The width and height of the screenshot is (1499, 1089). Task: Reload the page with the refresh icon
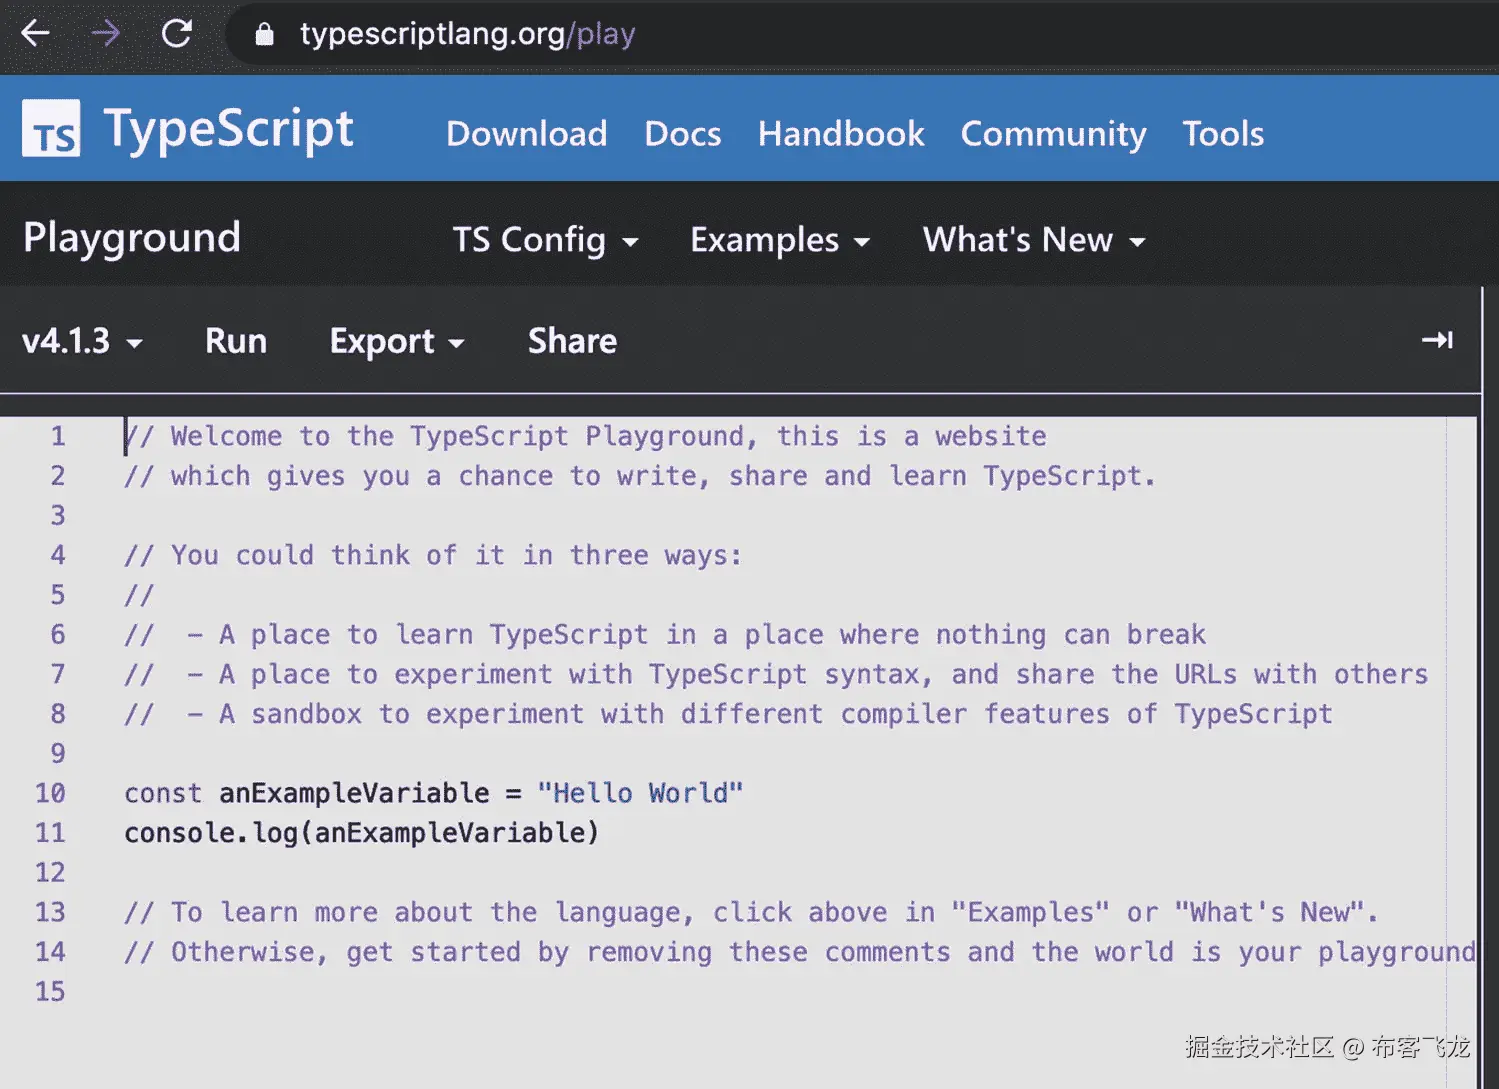coord(177,34)
